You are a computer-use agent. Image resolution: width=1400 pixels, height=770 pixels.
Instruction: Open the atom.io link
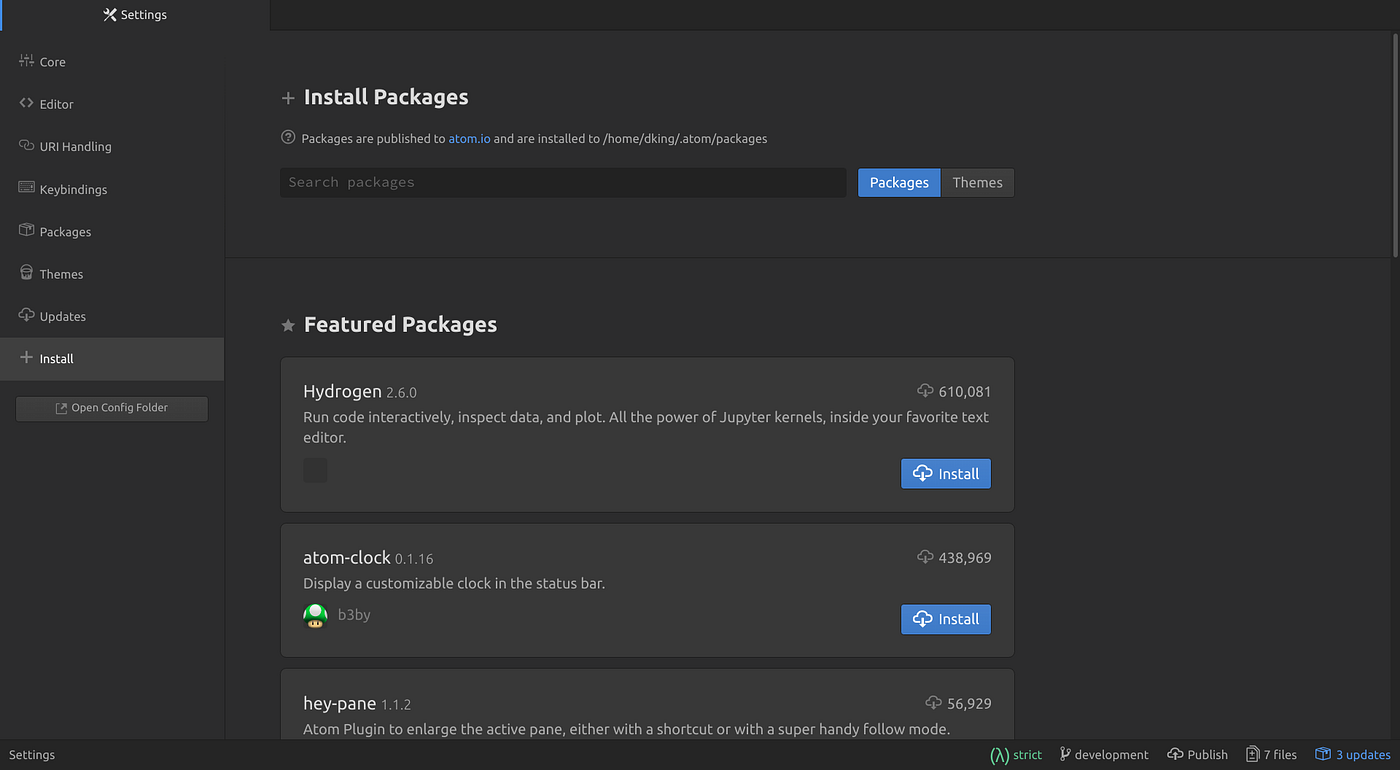[x=469, y=139]
